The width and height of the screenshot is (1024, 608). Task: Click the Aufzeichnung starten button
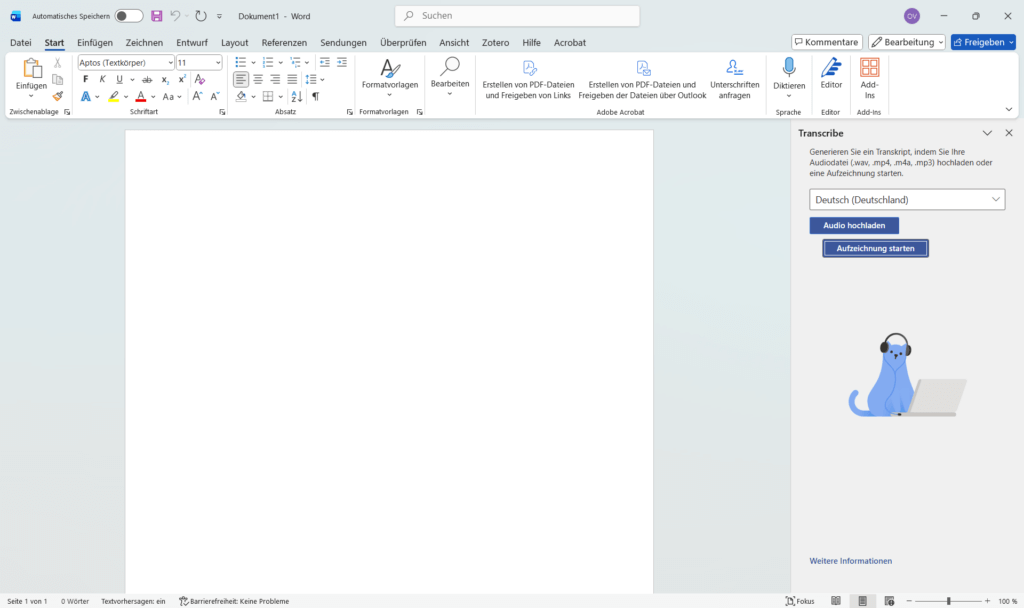tap(875, 247)
